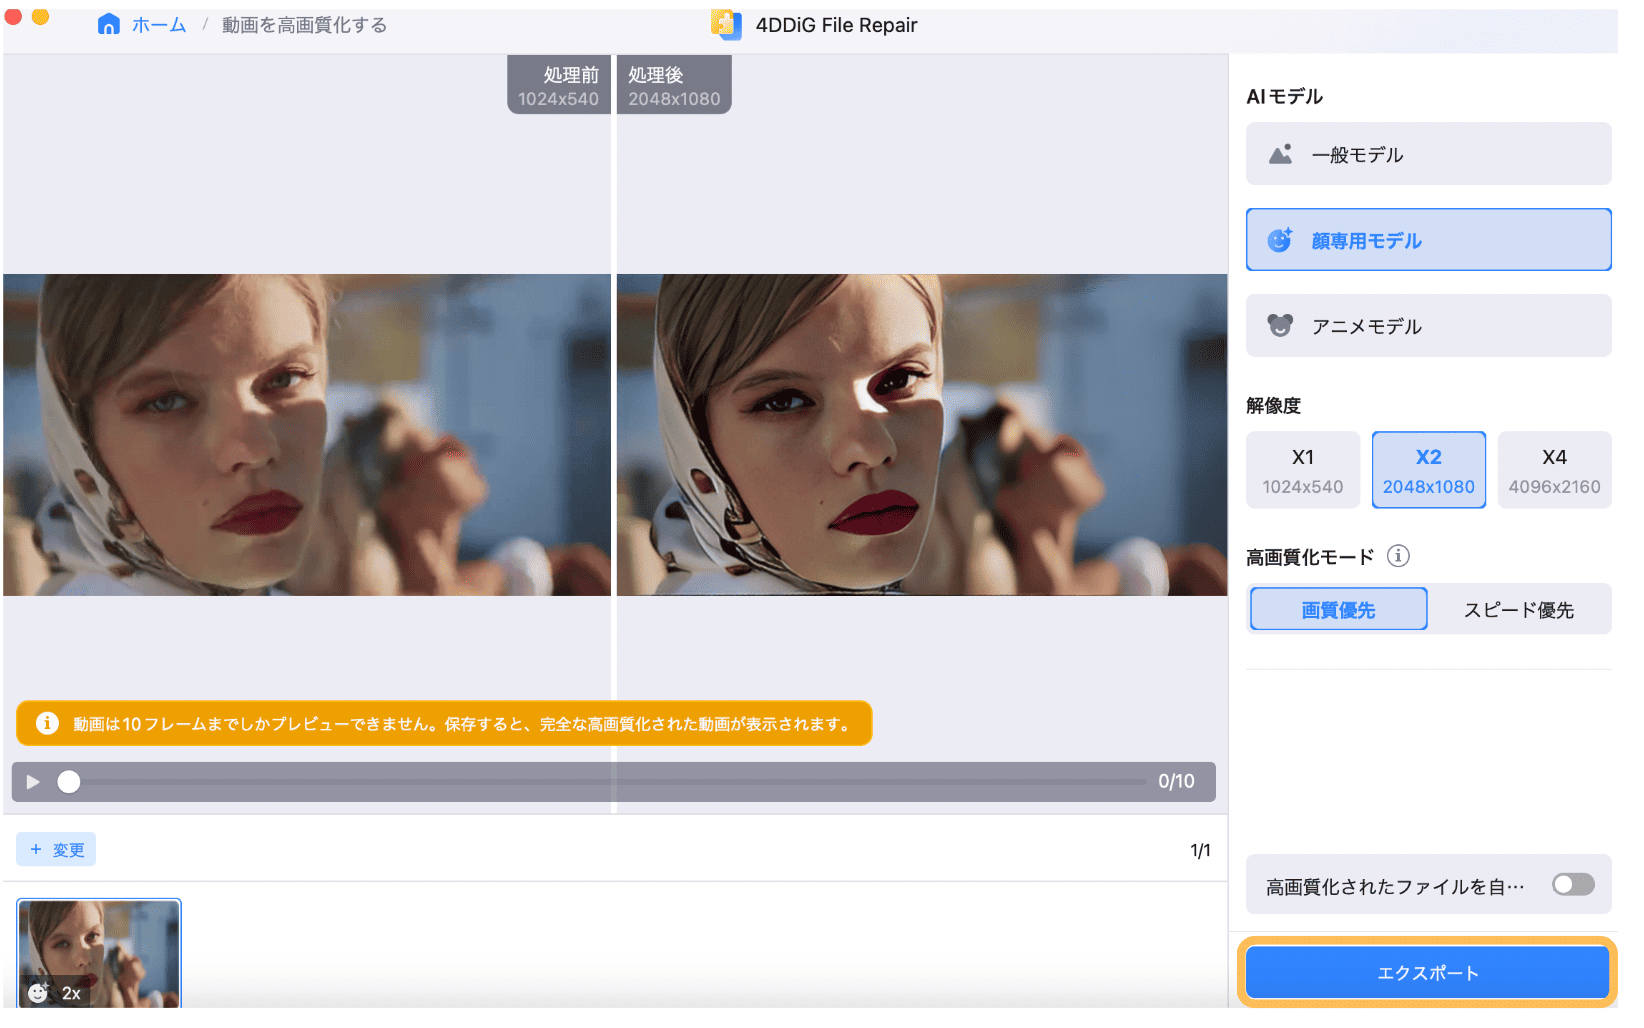Viewport: 1644px width, 1028px height.
Task: Play the preview video
Action: coord(33,781)
